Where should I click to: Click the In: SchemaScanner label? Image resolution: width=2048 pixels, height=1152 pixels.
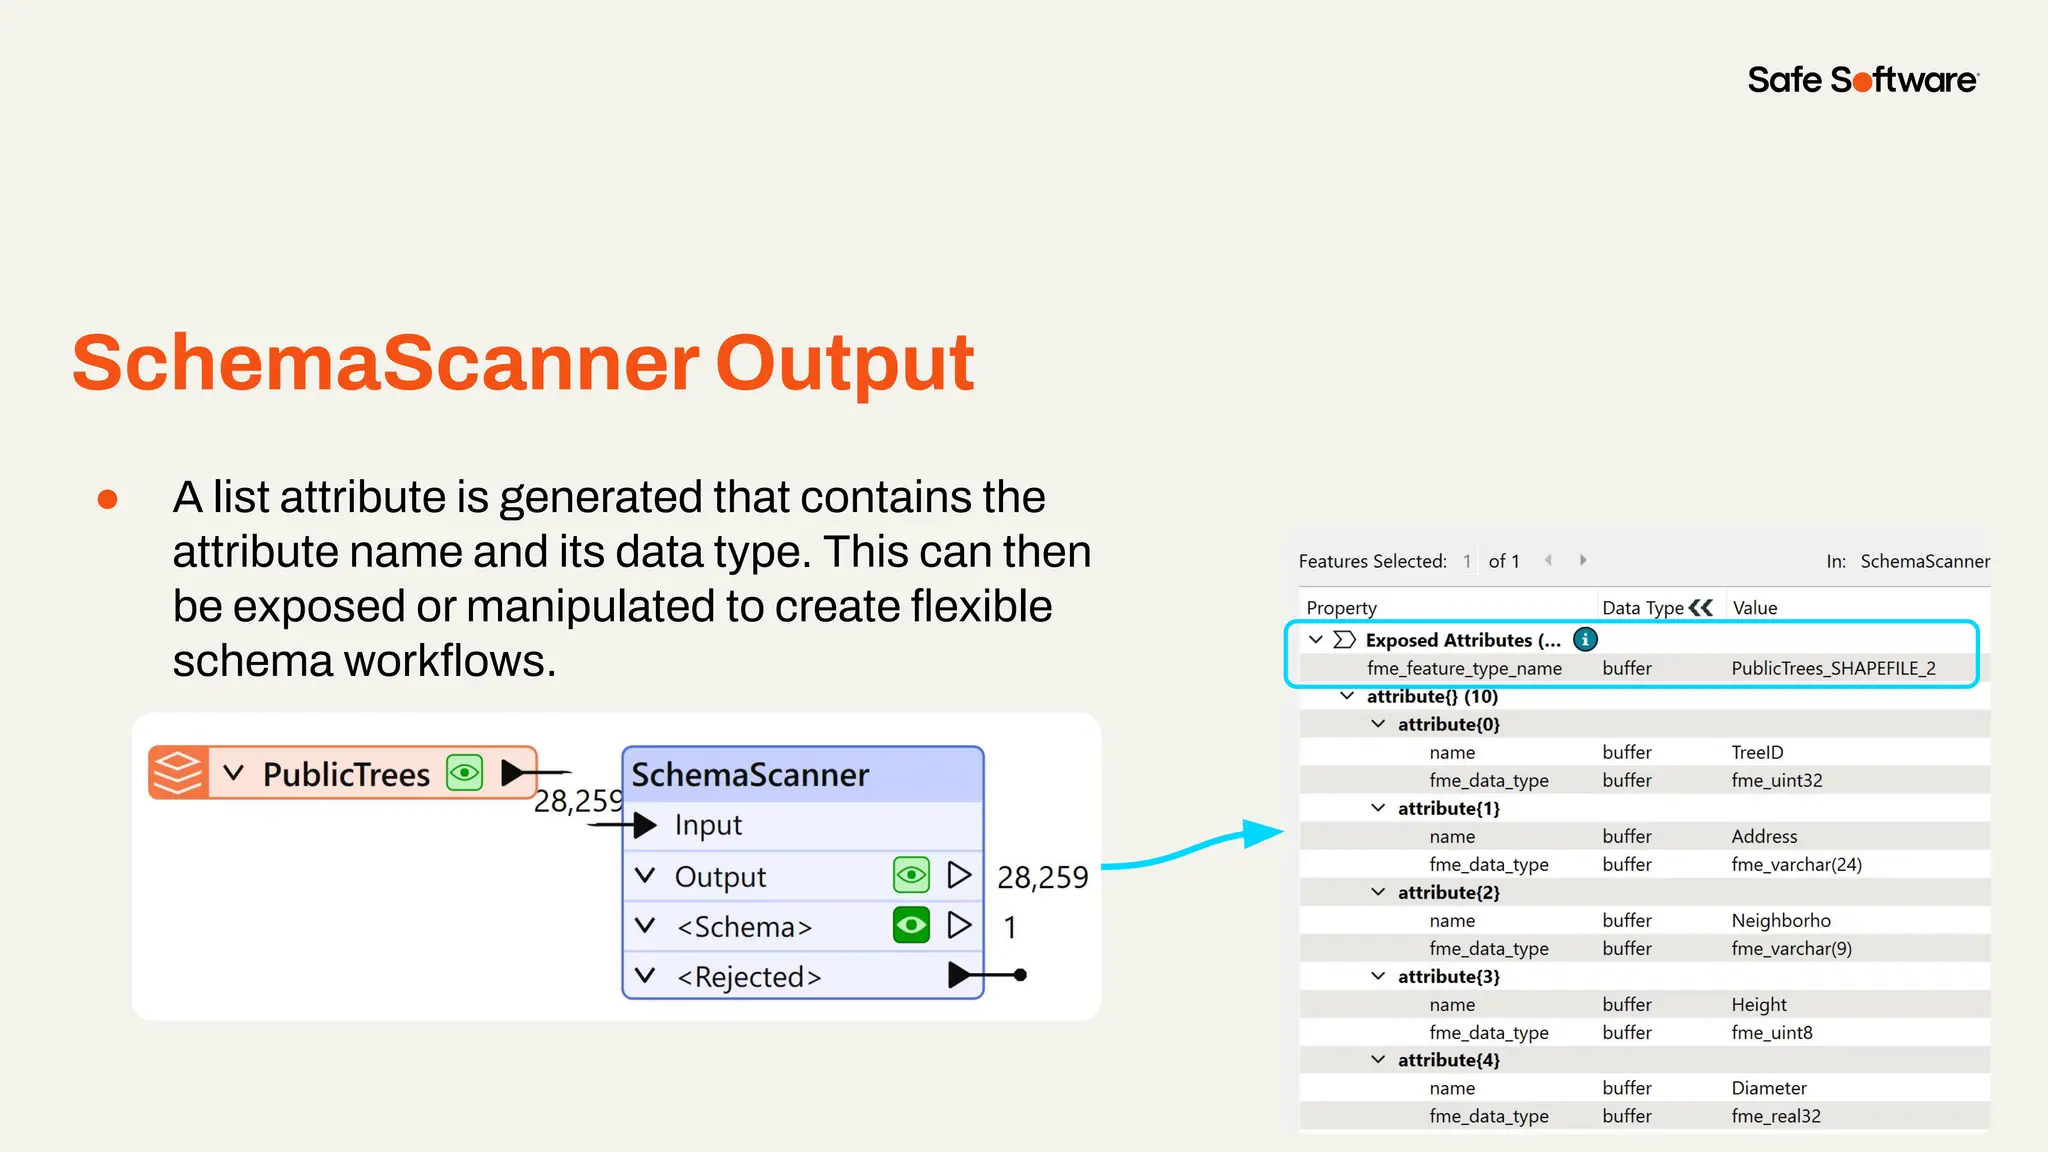pos(1907,561)
